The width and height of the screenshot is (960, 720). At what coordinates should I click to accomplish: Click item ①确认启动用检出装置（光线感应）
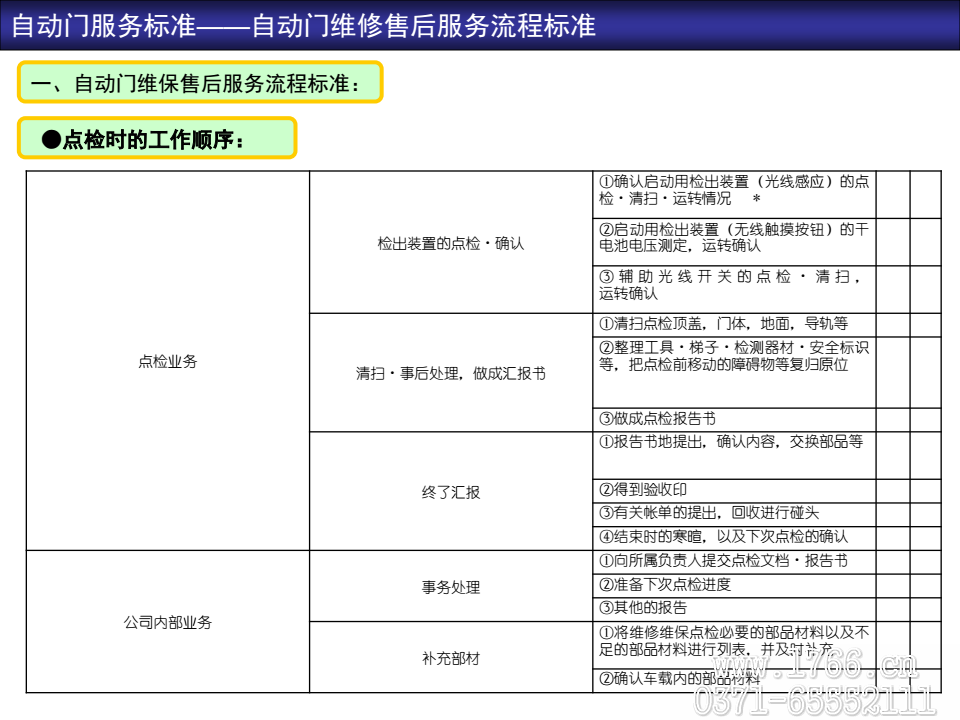tap(733, 190)
